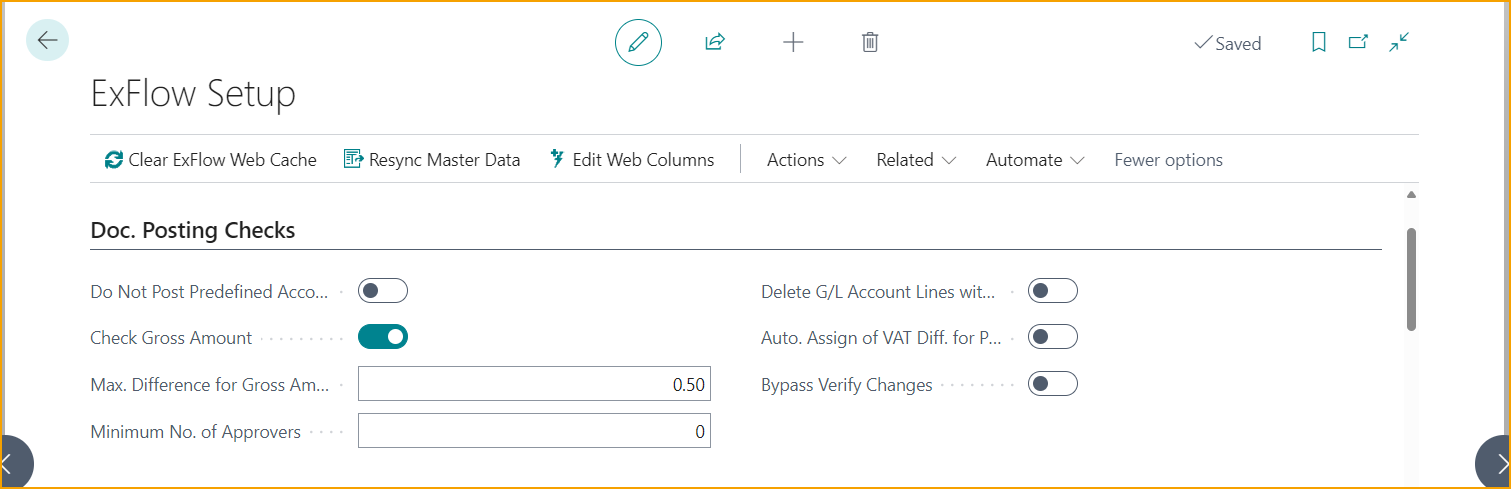Collapse the Doc. Posting Checks section
Screen dimensions: 1511x489
tap(193, 230)
